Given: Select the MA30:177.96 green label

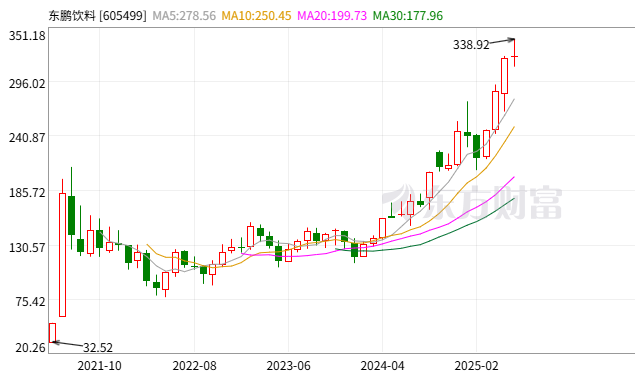Looking at the screenshot, I should point(408,16).
